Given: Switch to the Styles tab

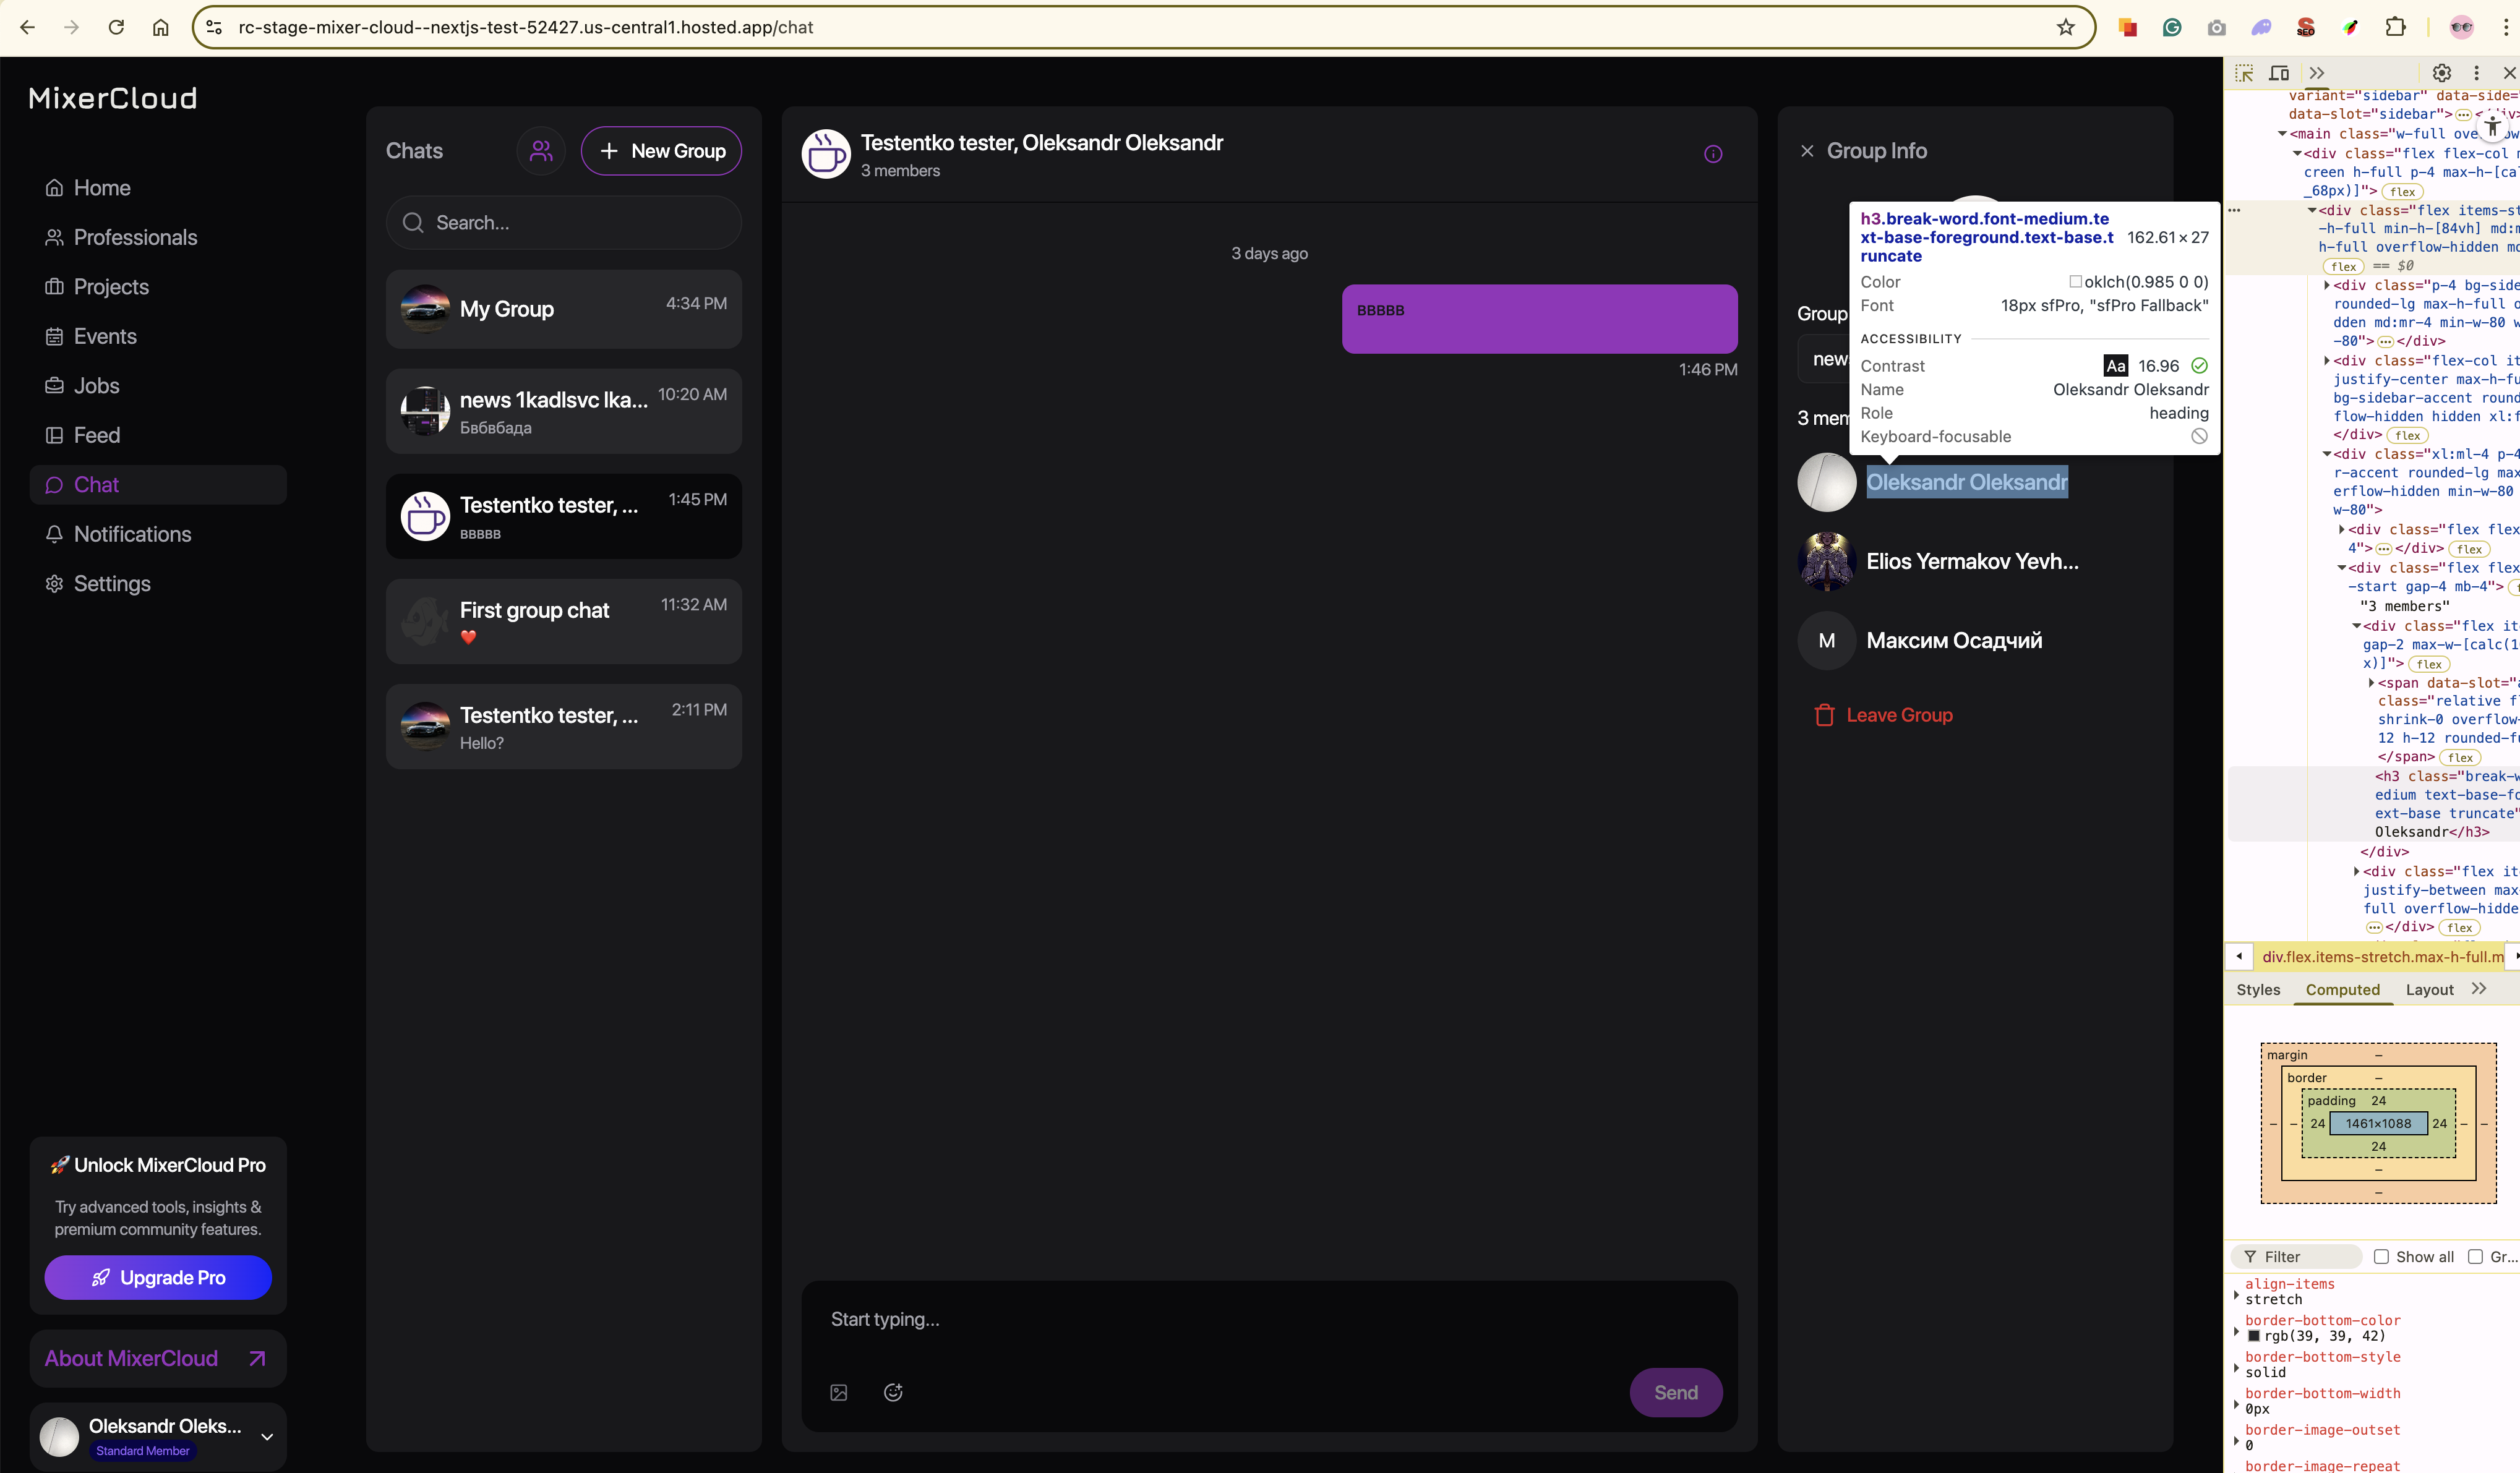Looking at the screenshot, I should point(2258,989).
